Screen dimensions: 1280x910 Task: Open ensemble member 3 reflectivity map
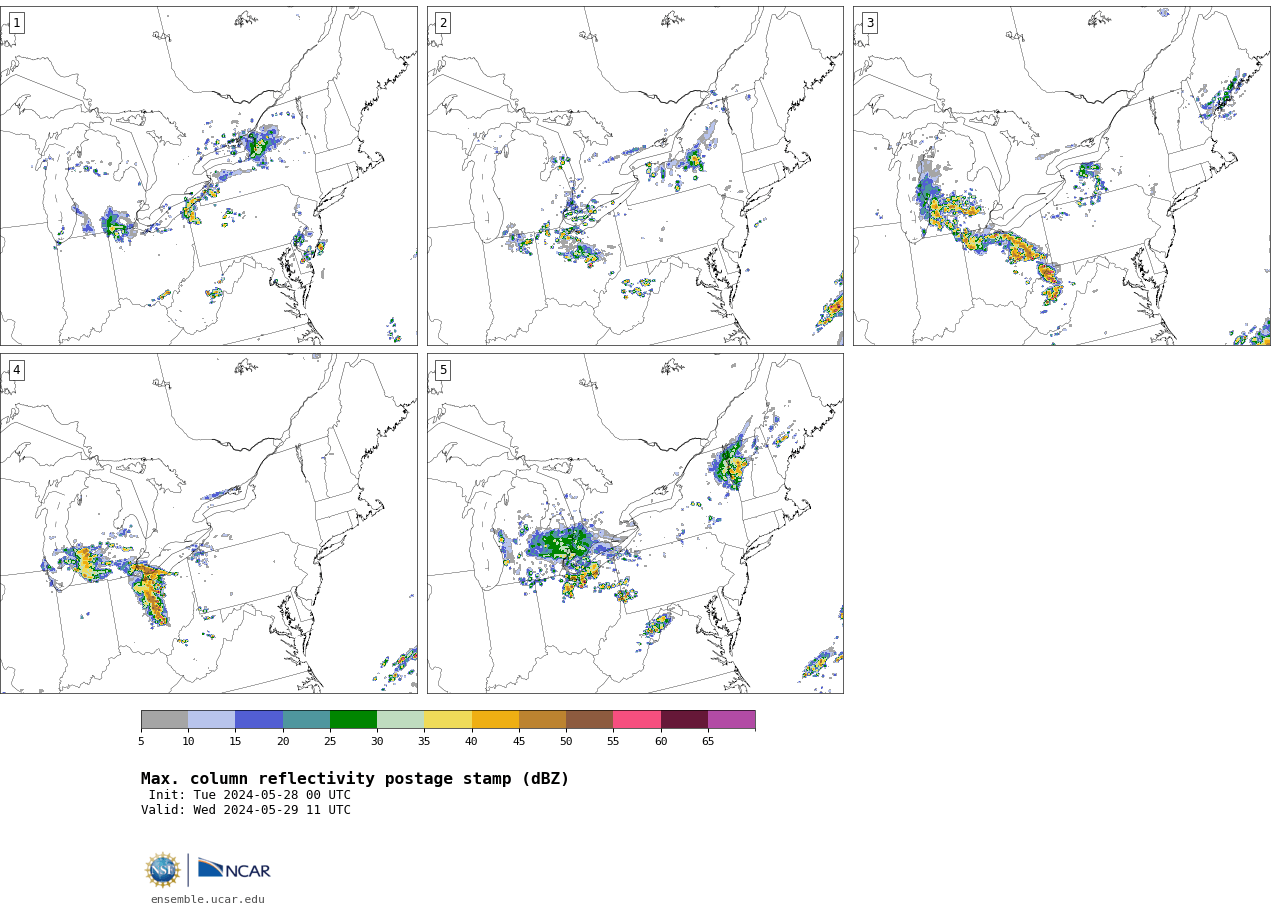click(1062, 176)
